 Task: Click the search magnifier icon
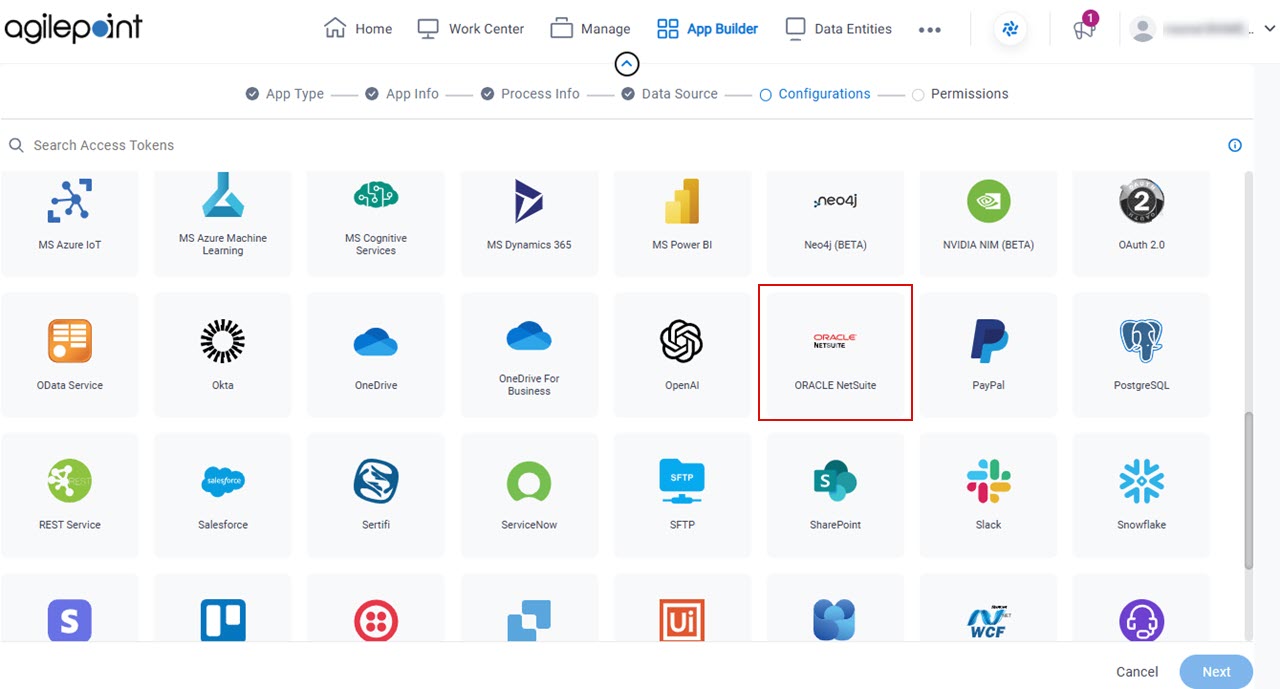click(x=16, y=145)
